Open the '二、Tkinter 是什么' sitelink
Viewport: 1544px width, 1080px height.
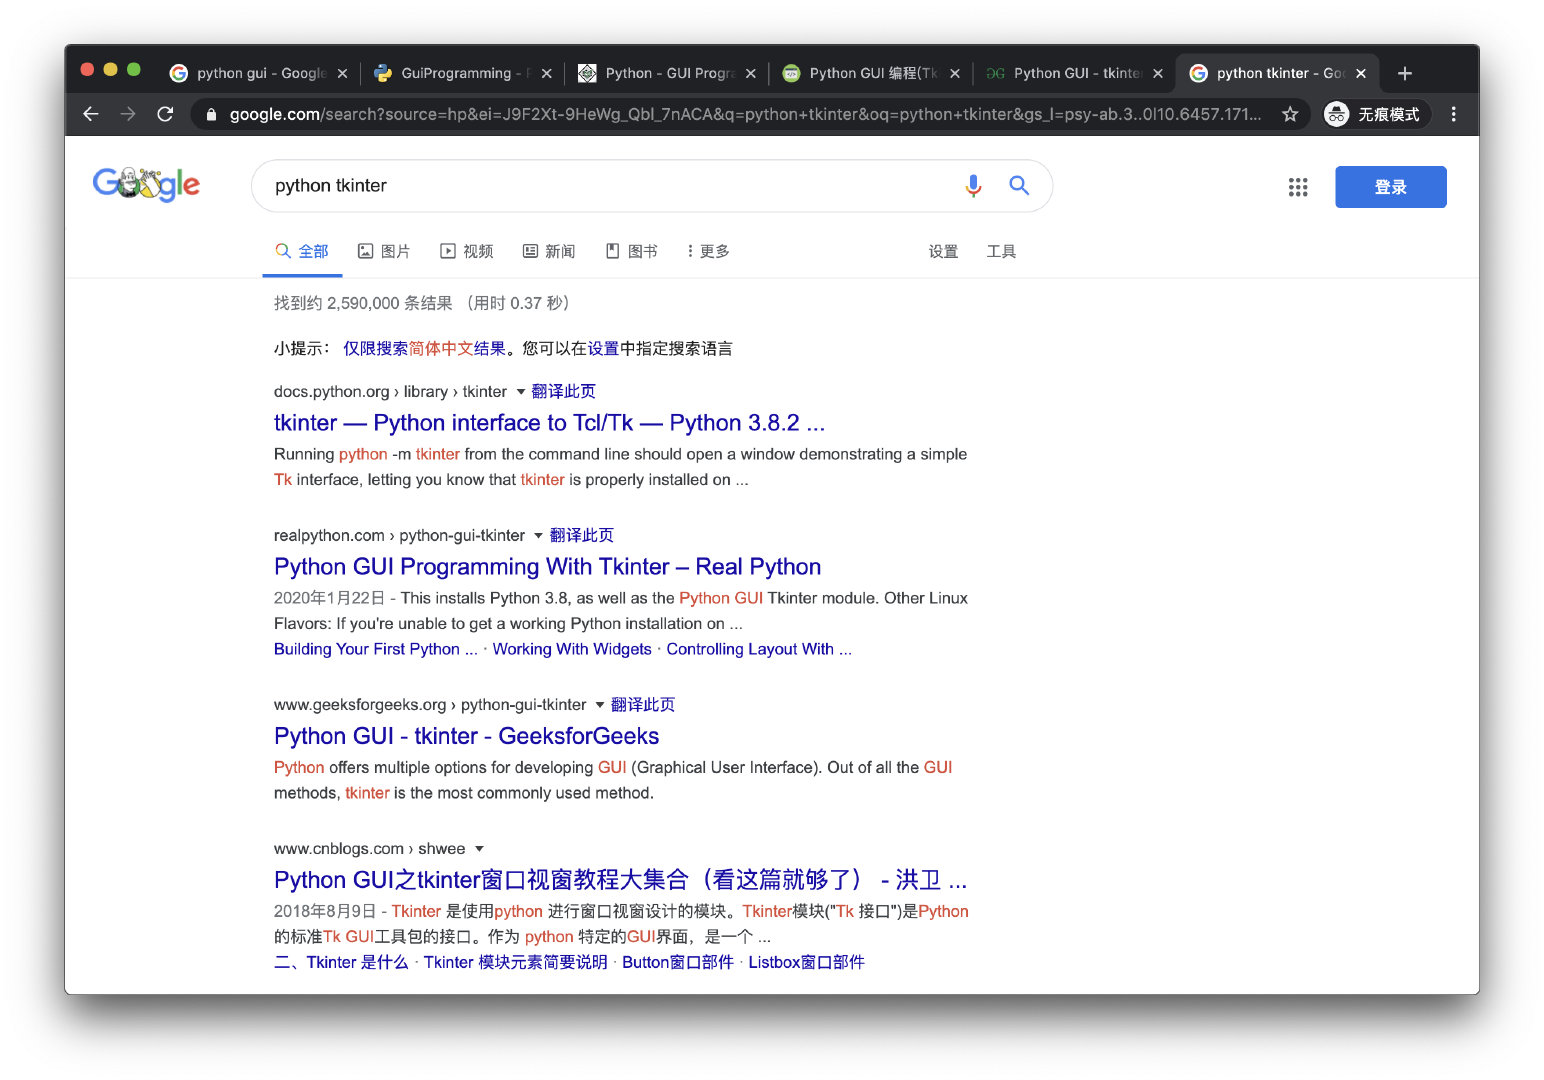(341, 962)
